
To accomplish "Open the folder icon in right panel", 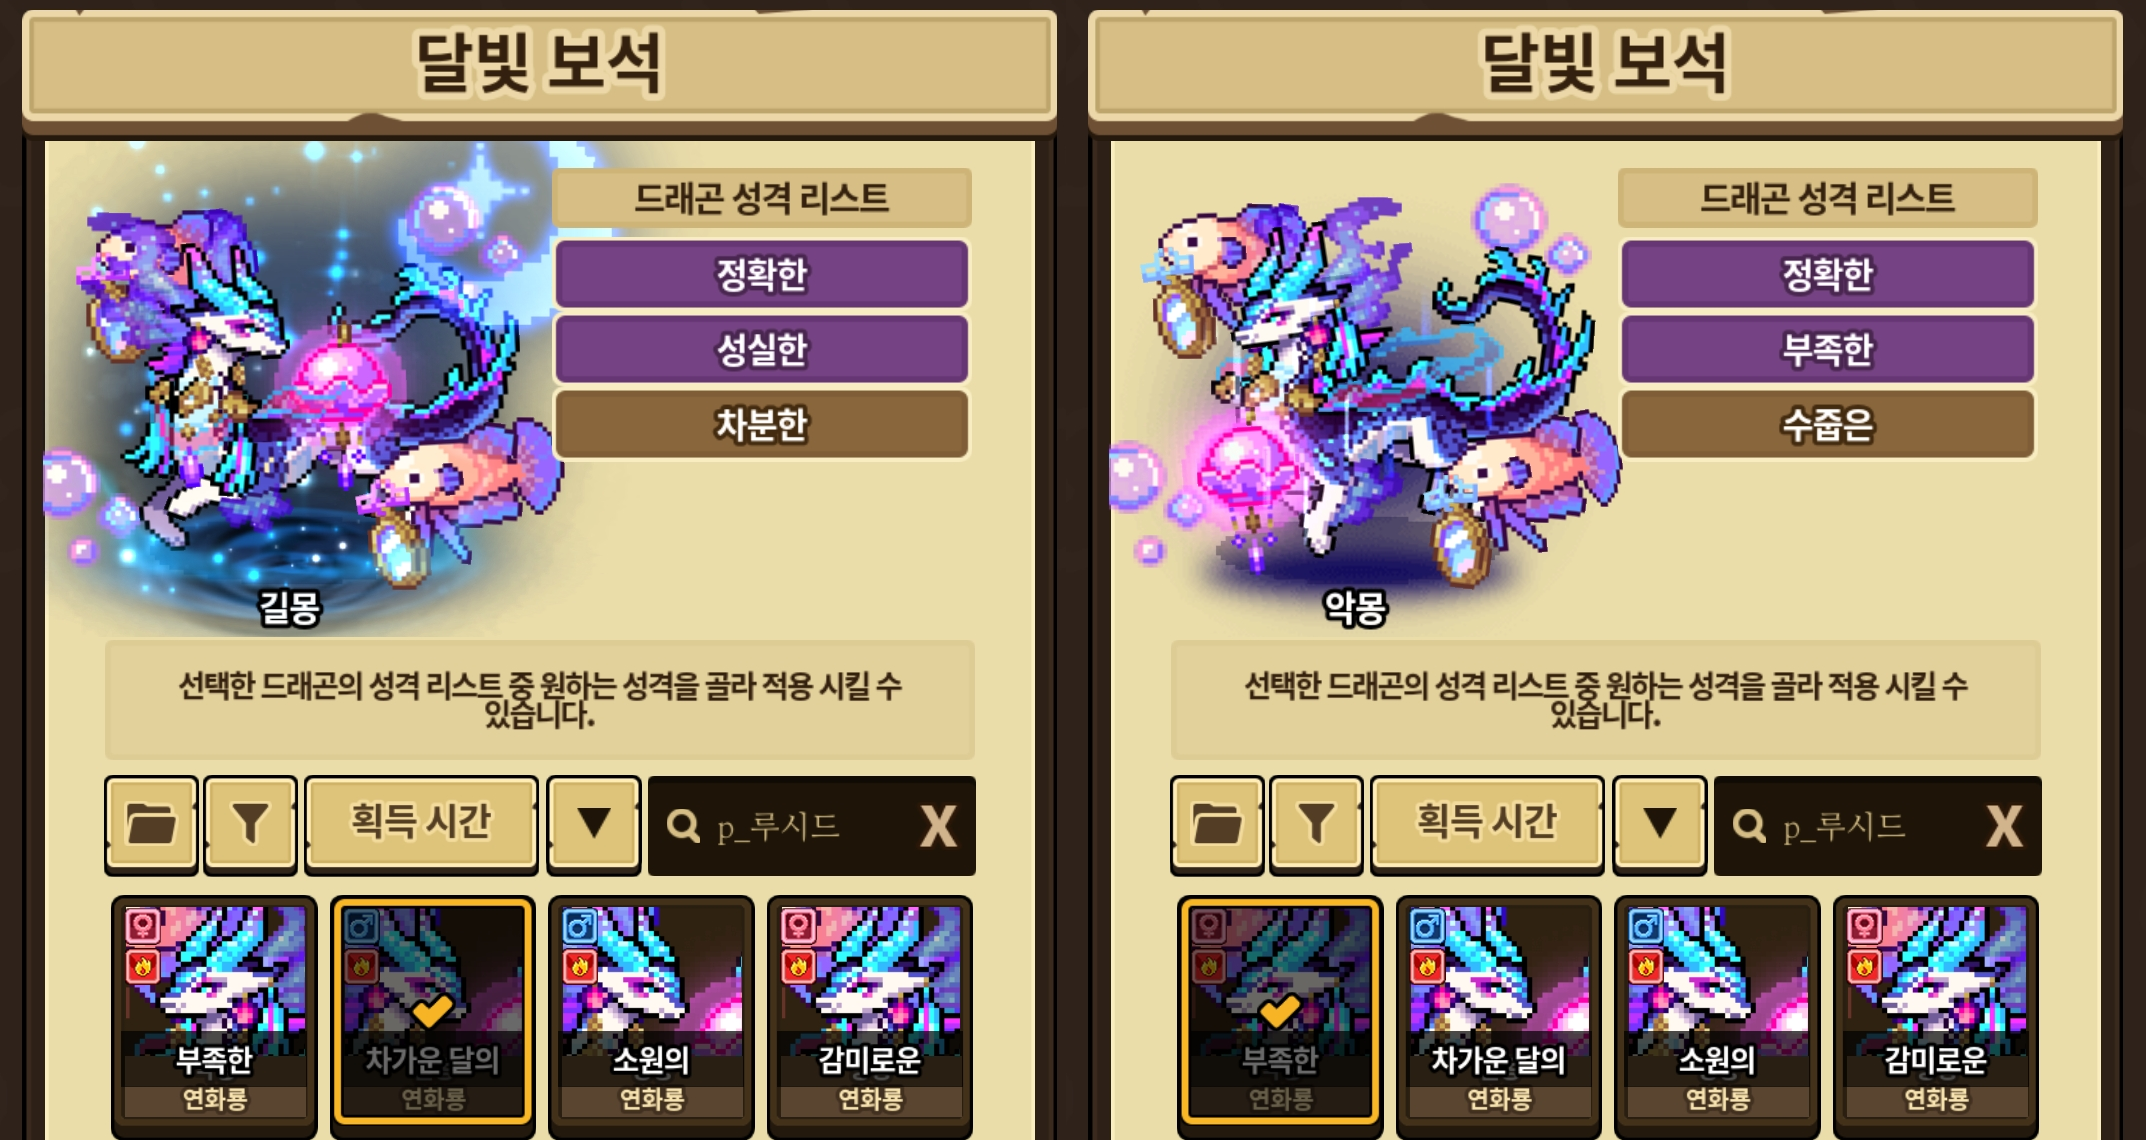I will [x=1217, y=825].
